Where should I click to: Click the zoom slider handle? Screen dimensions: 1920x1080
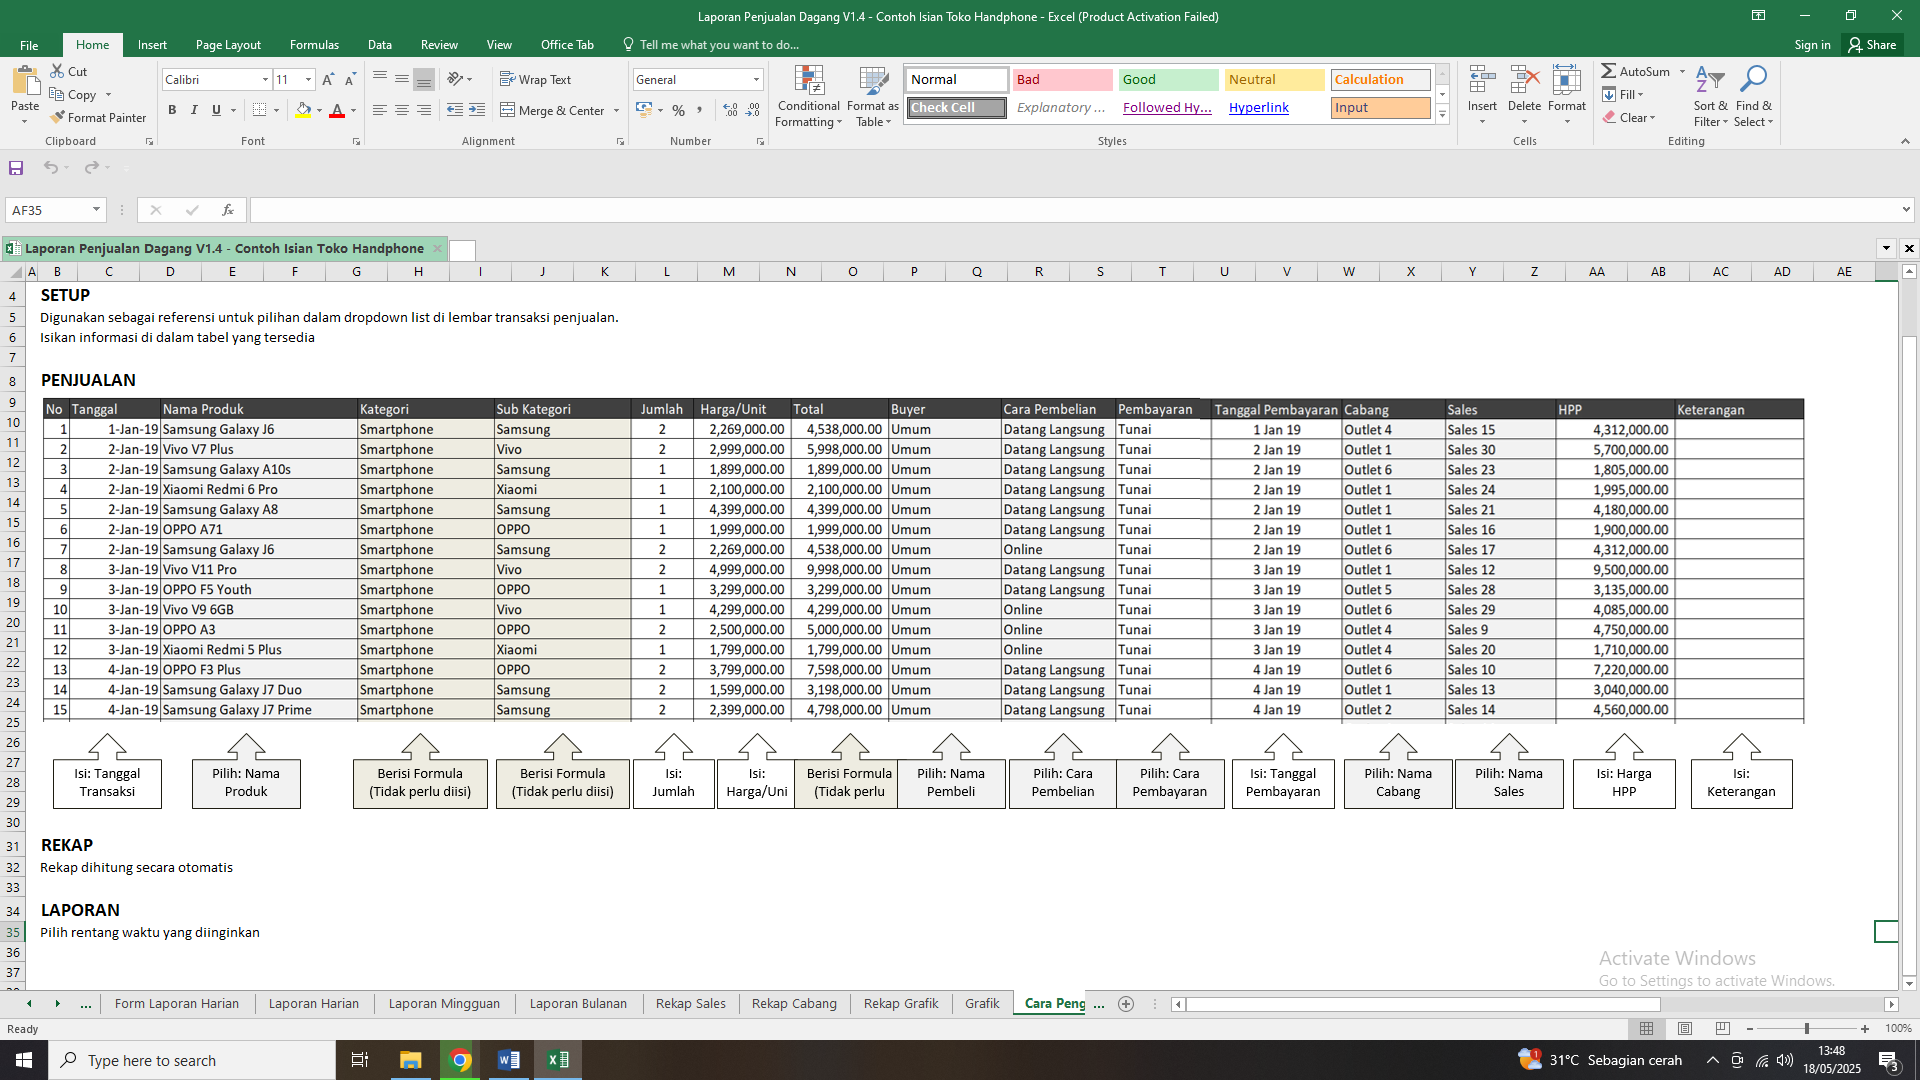click(x=1807, y=1029)
